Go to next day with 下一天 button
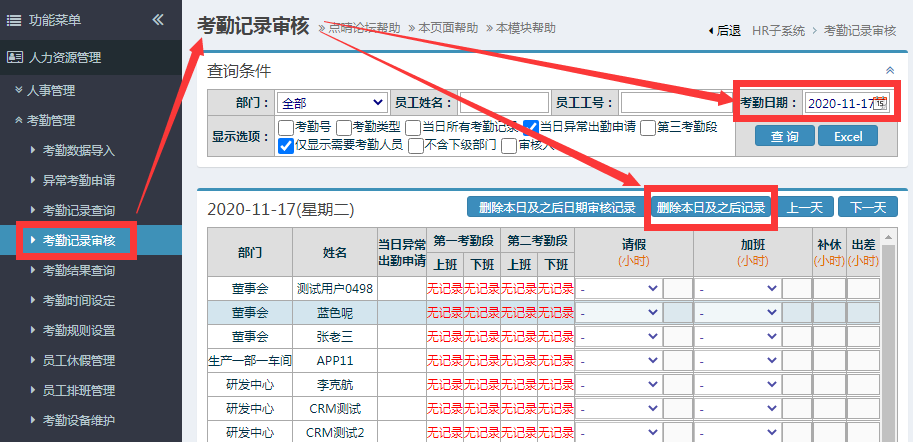Viewport: 913px width, 442px height. 867,207
